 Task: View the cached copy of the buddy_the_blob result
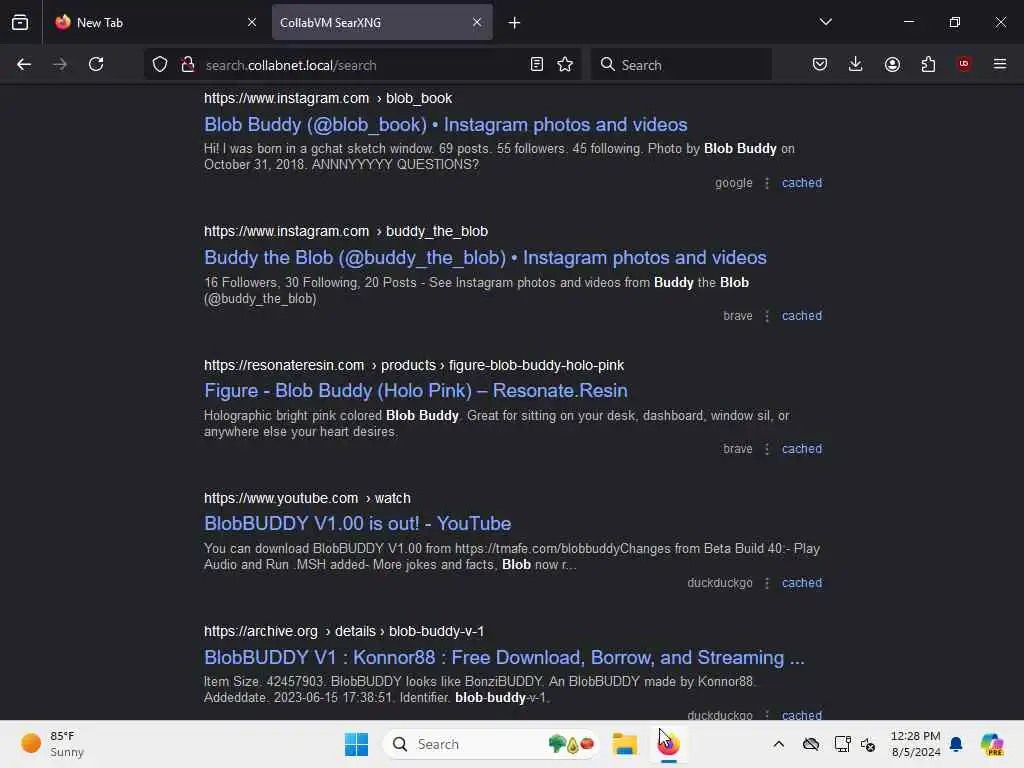(802, 316)
